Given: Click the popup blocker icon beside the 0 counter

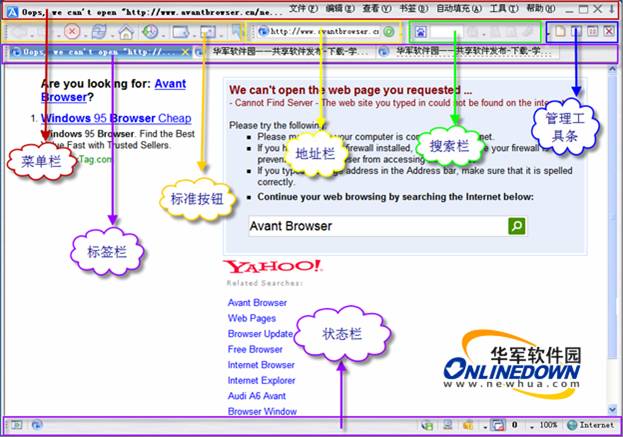Looking at the screenshot, I should [x=498, y=425].
